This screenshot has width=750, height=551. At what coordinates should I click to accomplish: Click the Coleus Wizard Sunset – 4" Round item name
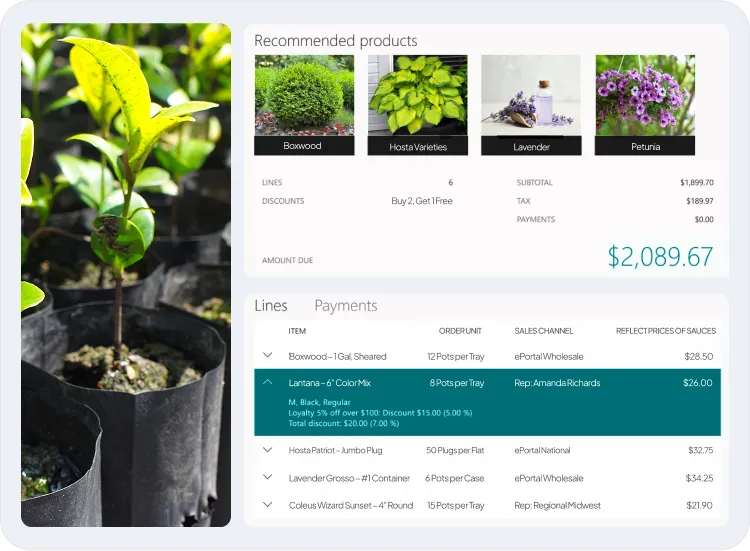coord(351,505)
